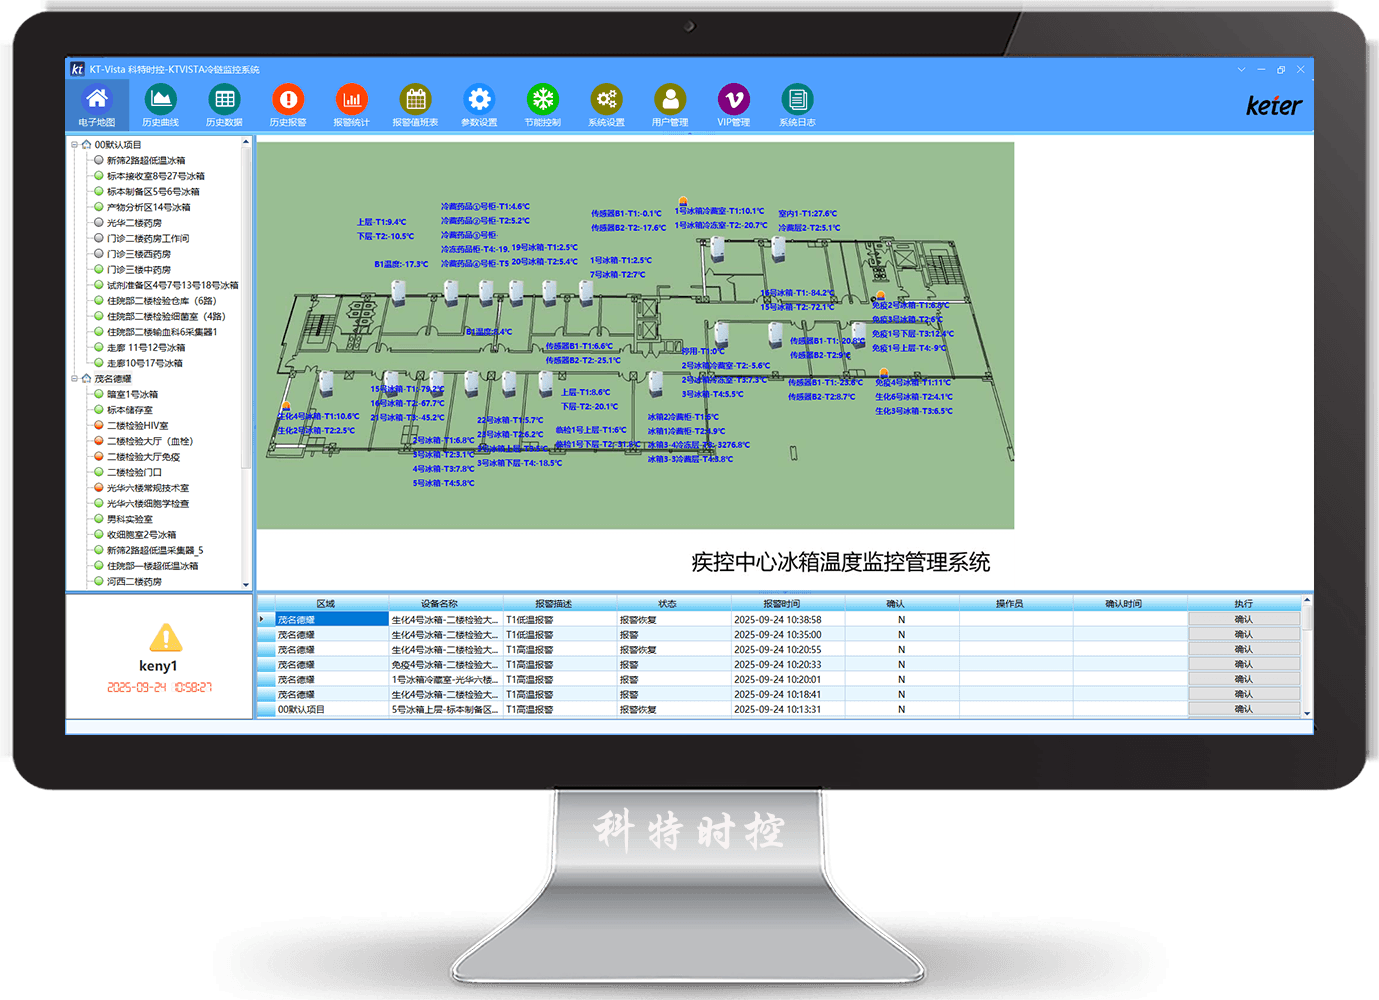Sort alarms by 设备名称 column header
This screenshot has height=1000, width=1379.
[x=439, y=604]
